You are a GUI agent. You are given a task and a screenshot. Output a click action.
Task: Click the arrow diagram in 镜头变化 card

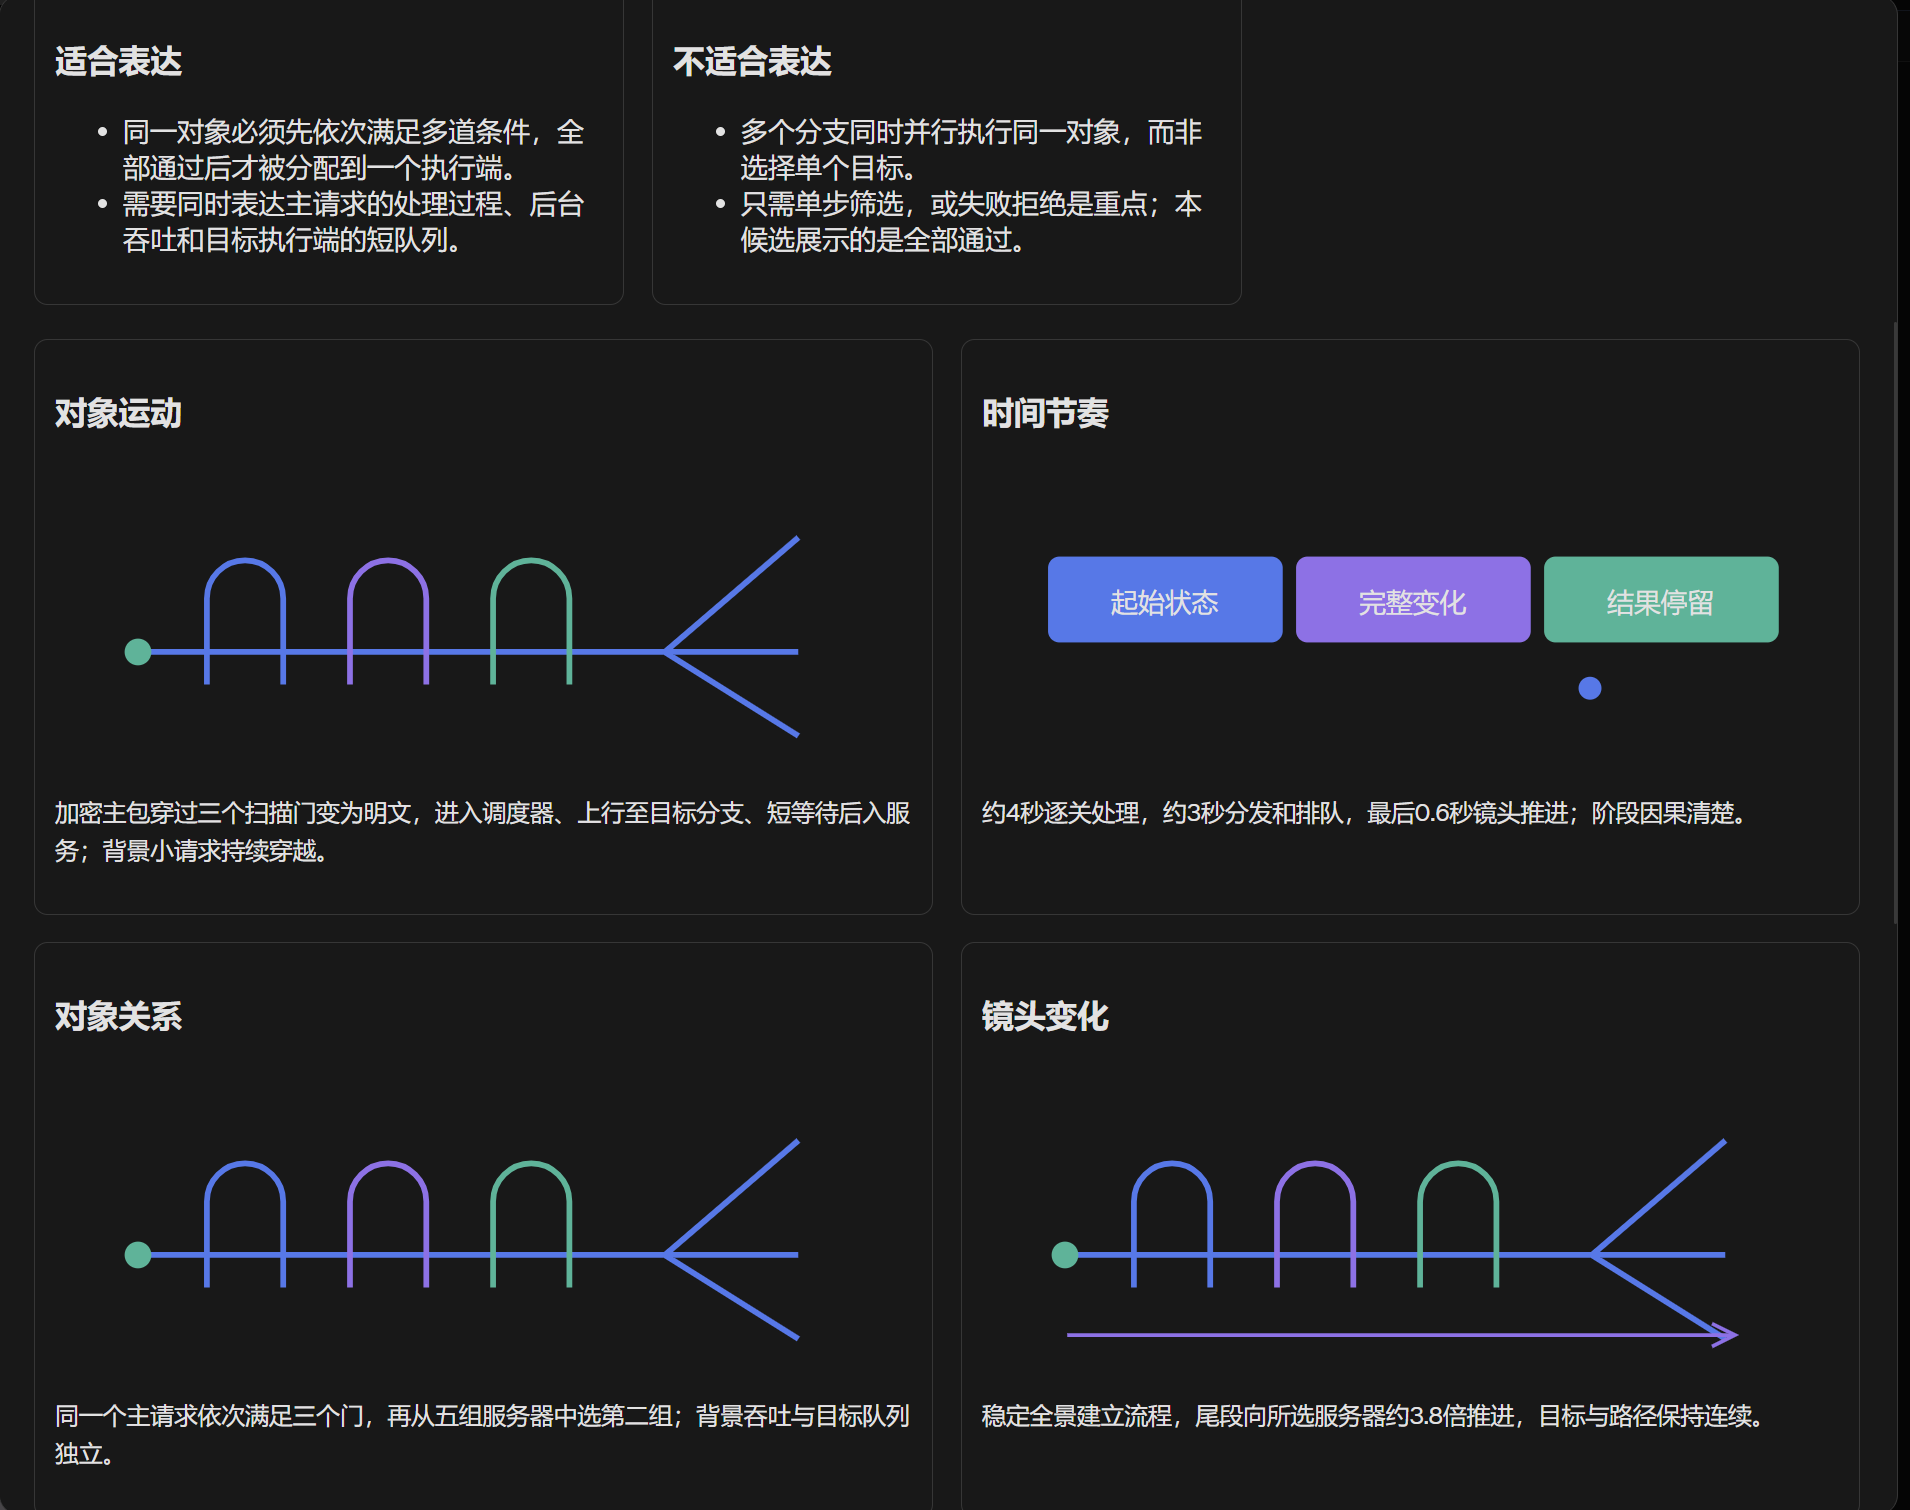[x=1395, y=1243]
